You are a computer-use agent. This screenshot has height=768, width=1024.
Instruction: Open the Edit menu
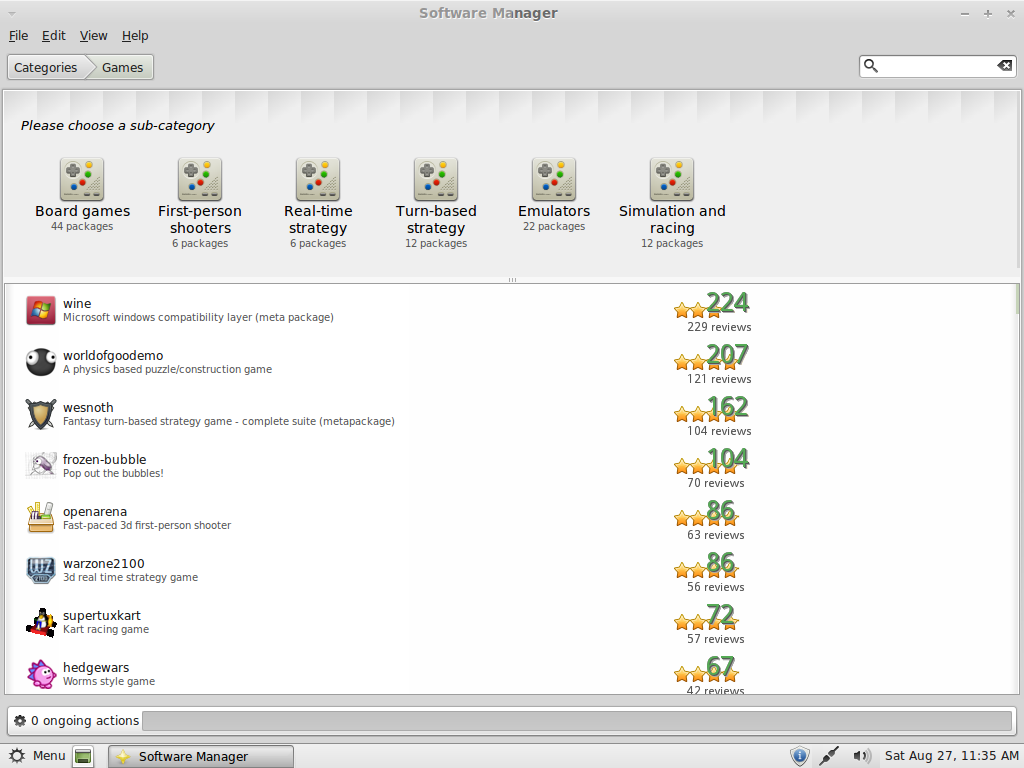coord(54,36)
